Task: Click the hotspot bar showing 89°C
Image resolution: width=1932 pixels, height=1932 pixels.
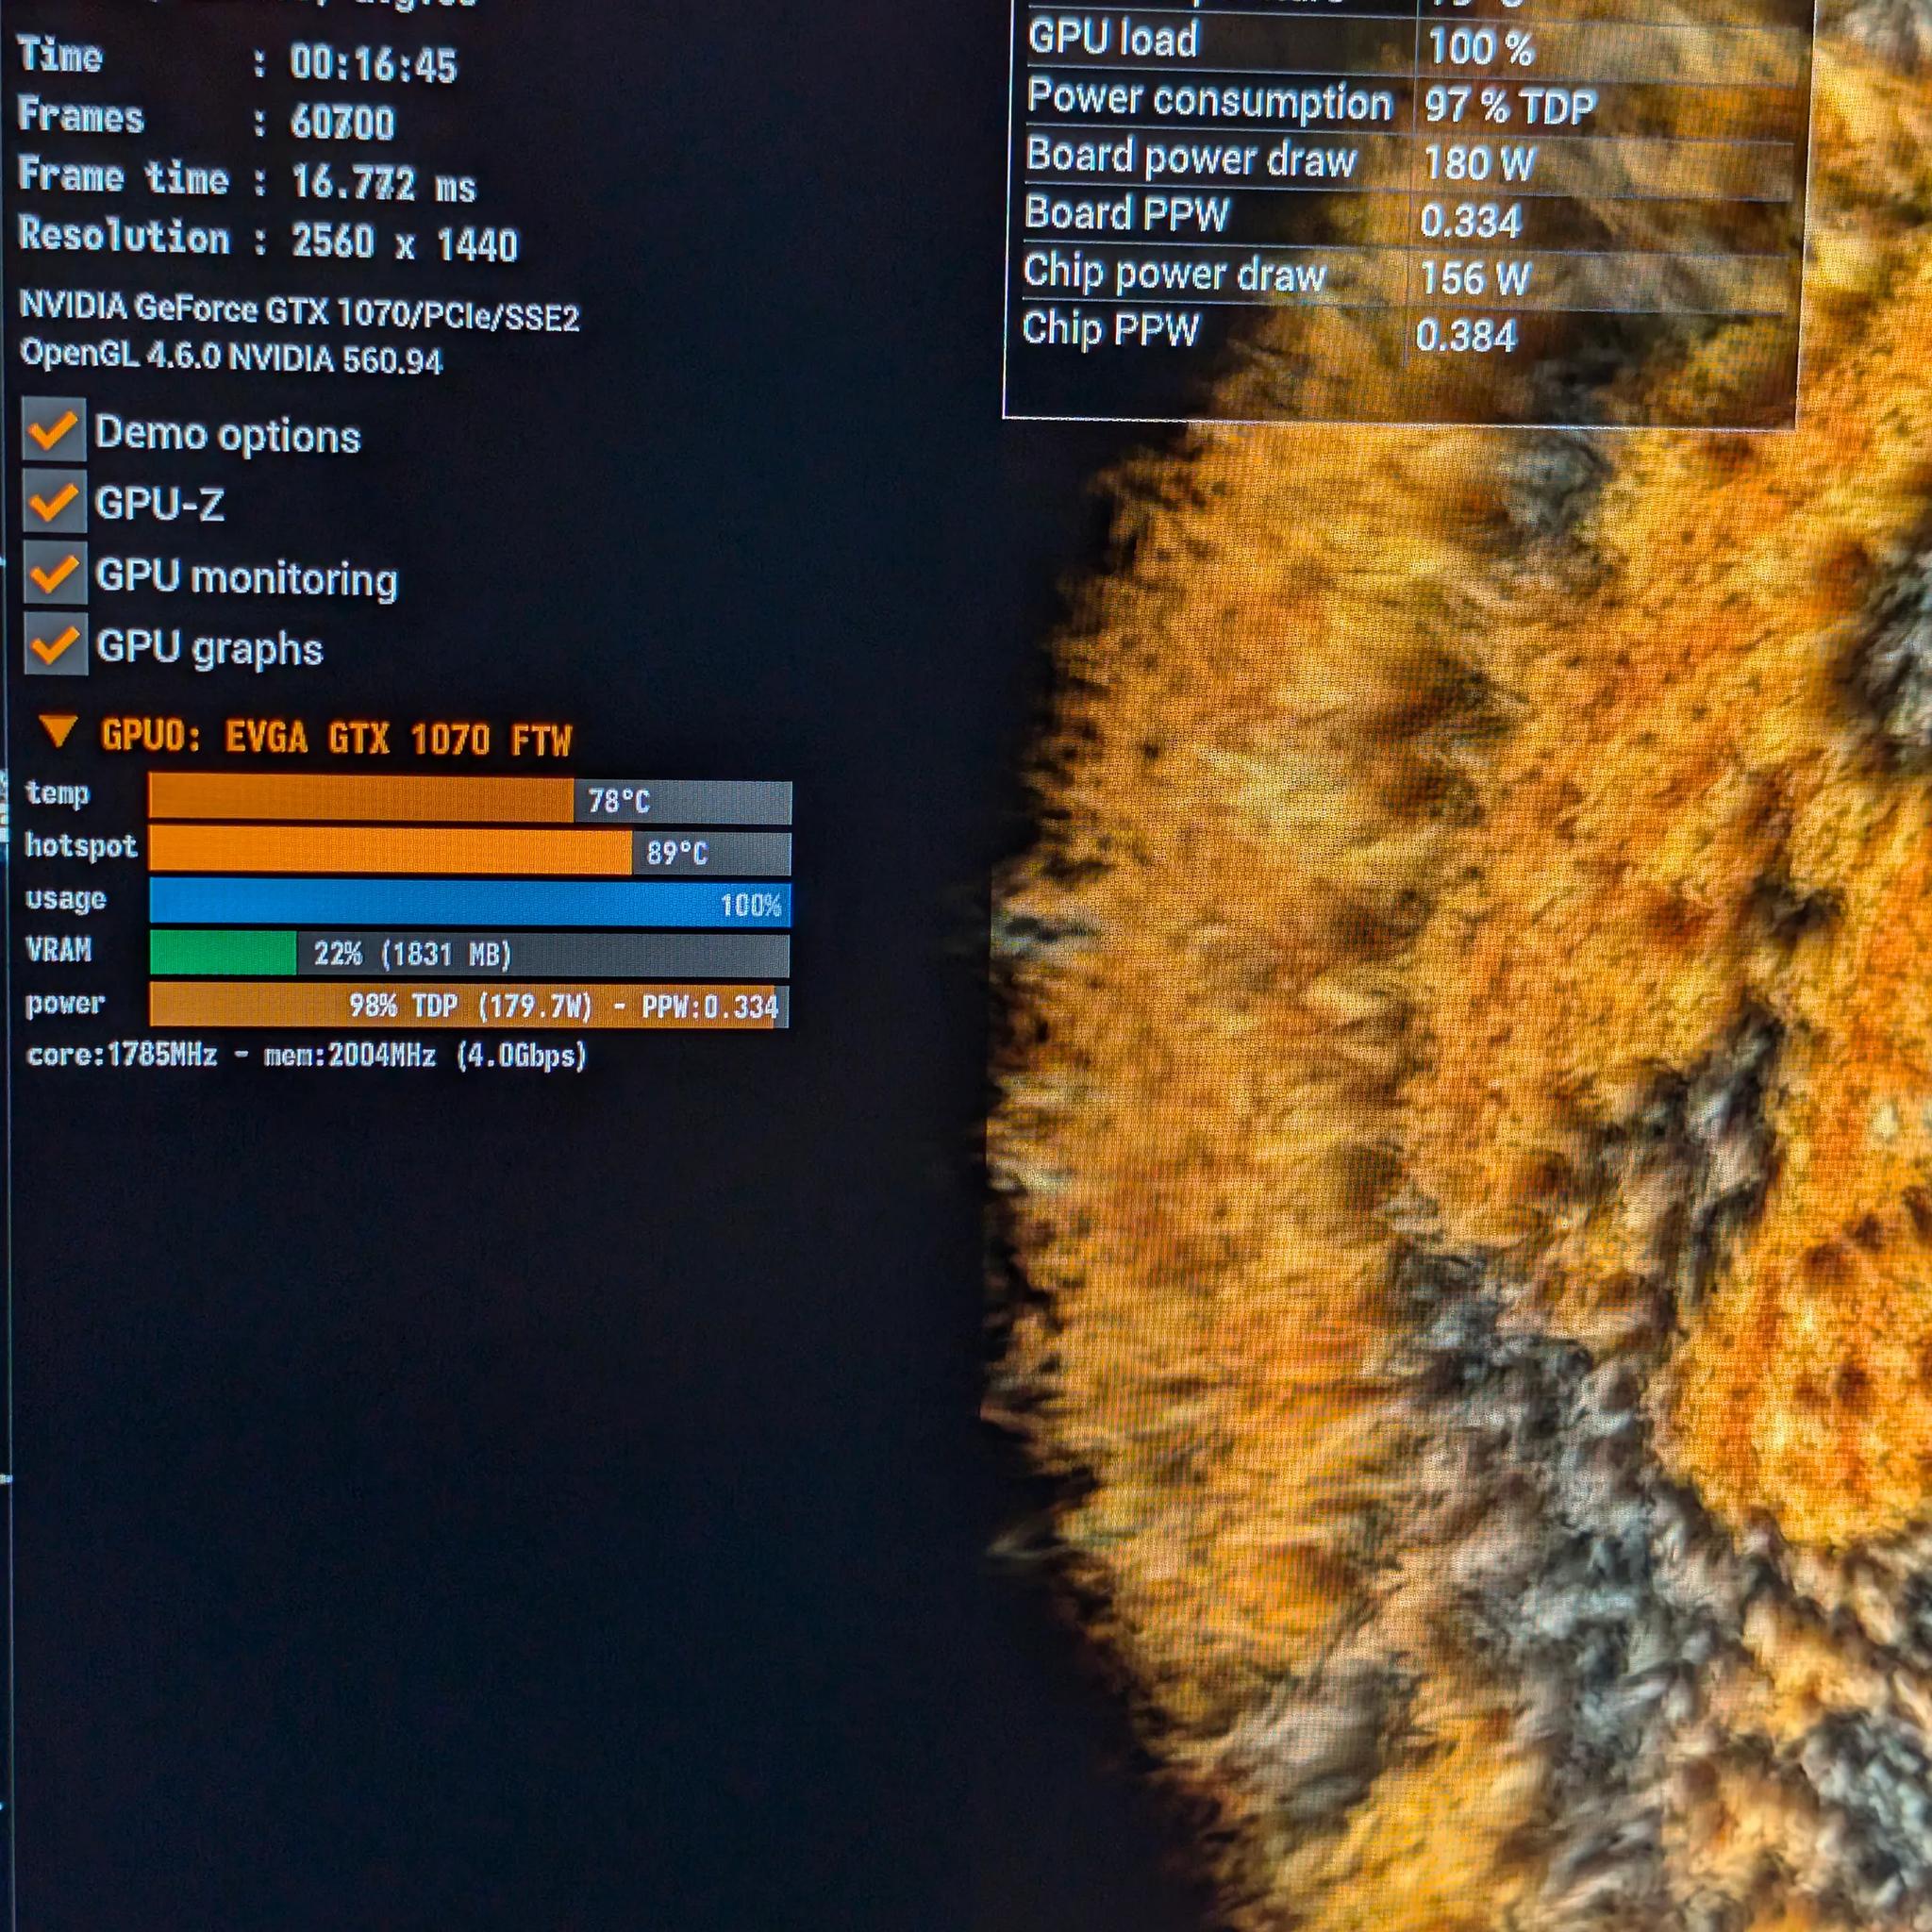Action: (470, 851)
